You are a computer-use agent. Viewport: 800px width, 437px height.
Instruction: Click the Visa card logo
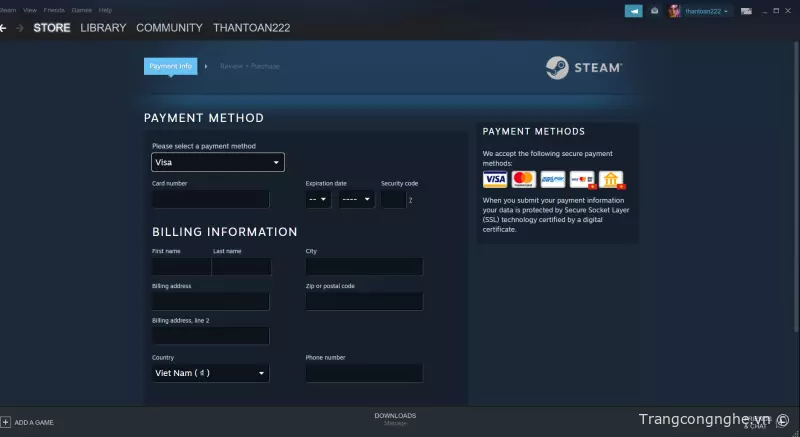tap(495, 179)
